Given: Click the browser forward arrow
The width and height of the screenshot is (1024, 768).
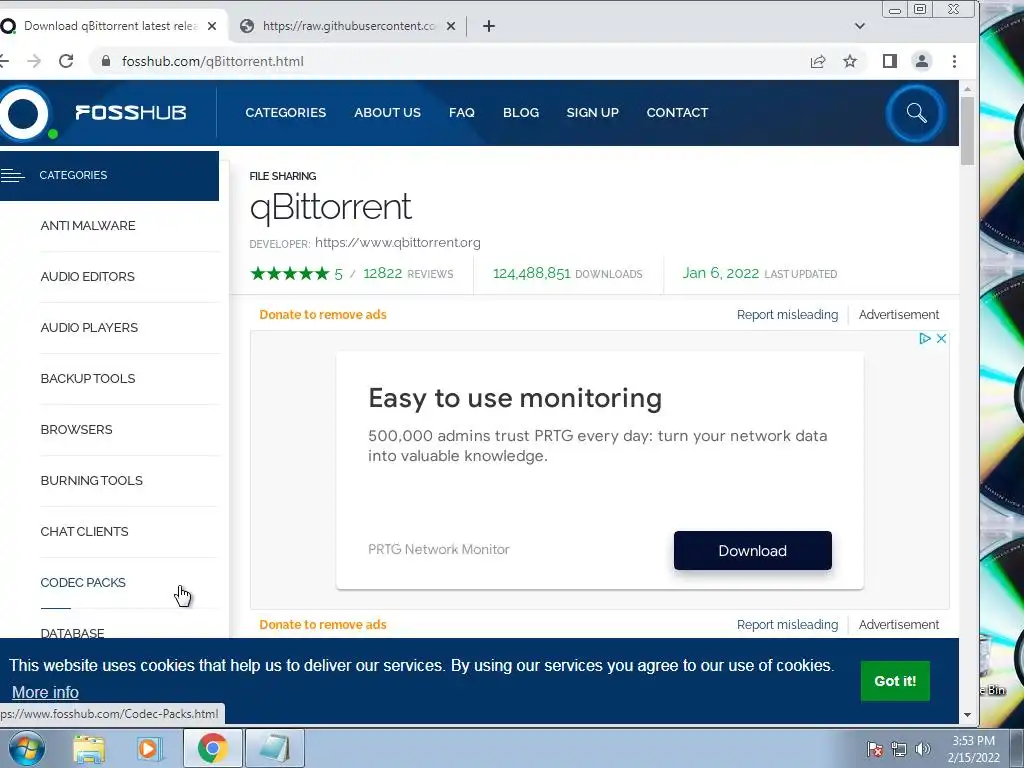Looking at the screenshot, I should [34, 61].
